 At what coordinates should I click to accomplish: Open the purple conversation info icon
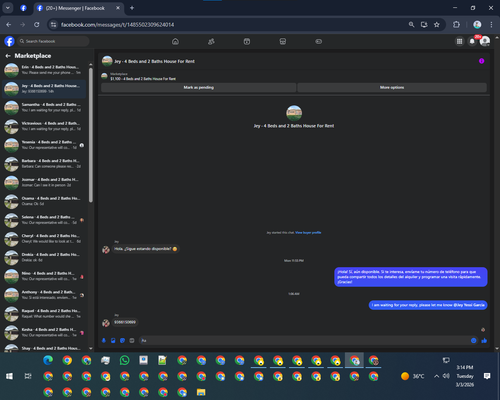pyautogui.click(x=481, y=61)
